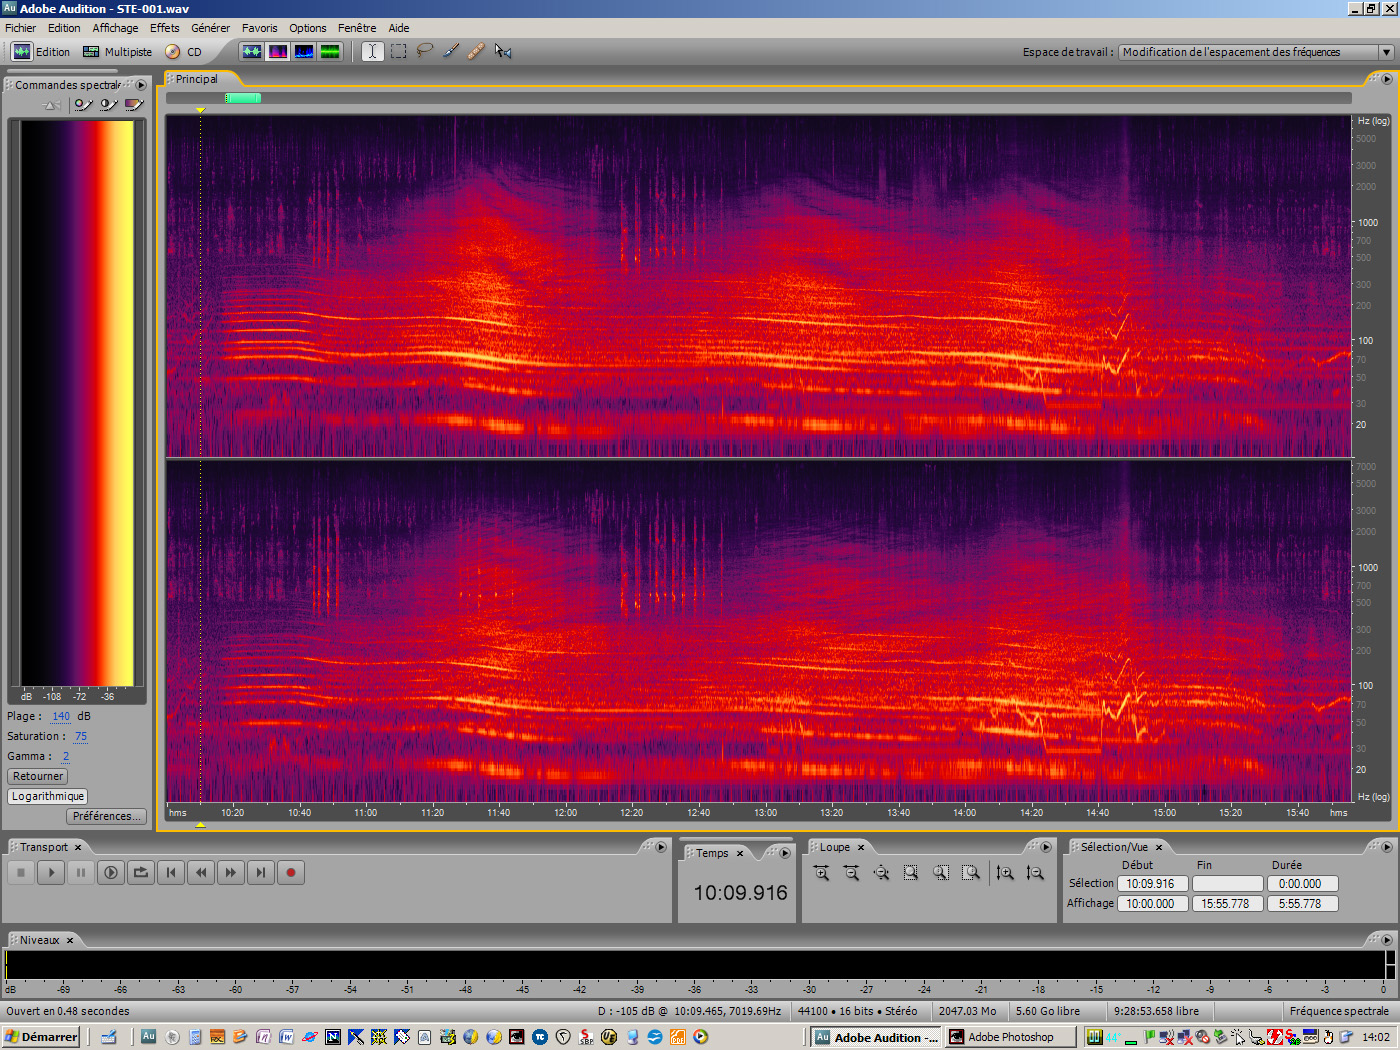Click the green timeline zoom navigator bar
Image resolution: width=1400 pixels, height=1050 pixels.
(243, 98)
